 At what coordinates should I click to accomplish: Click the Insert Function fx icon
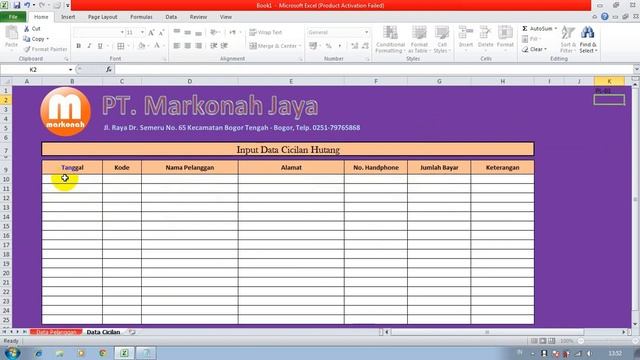(109, 69)
